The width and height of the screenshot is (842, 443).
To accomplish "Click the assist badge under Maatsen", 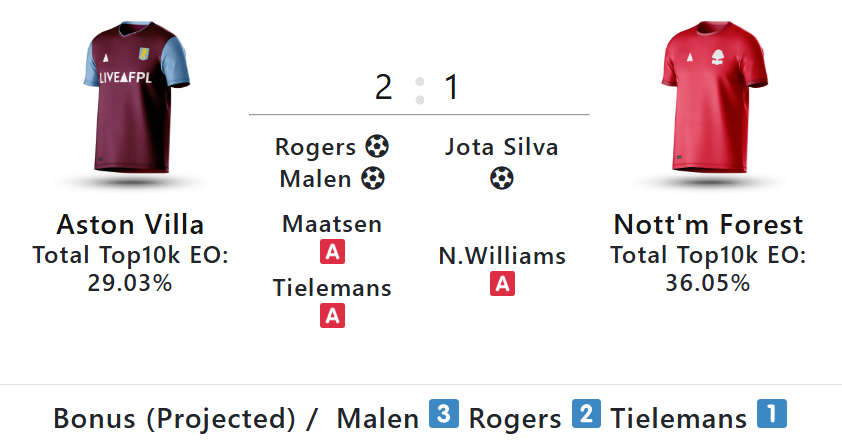I will tap(332, 252).
